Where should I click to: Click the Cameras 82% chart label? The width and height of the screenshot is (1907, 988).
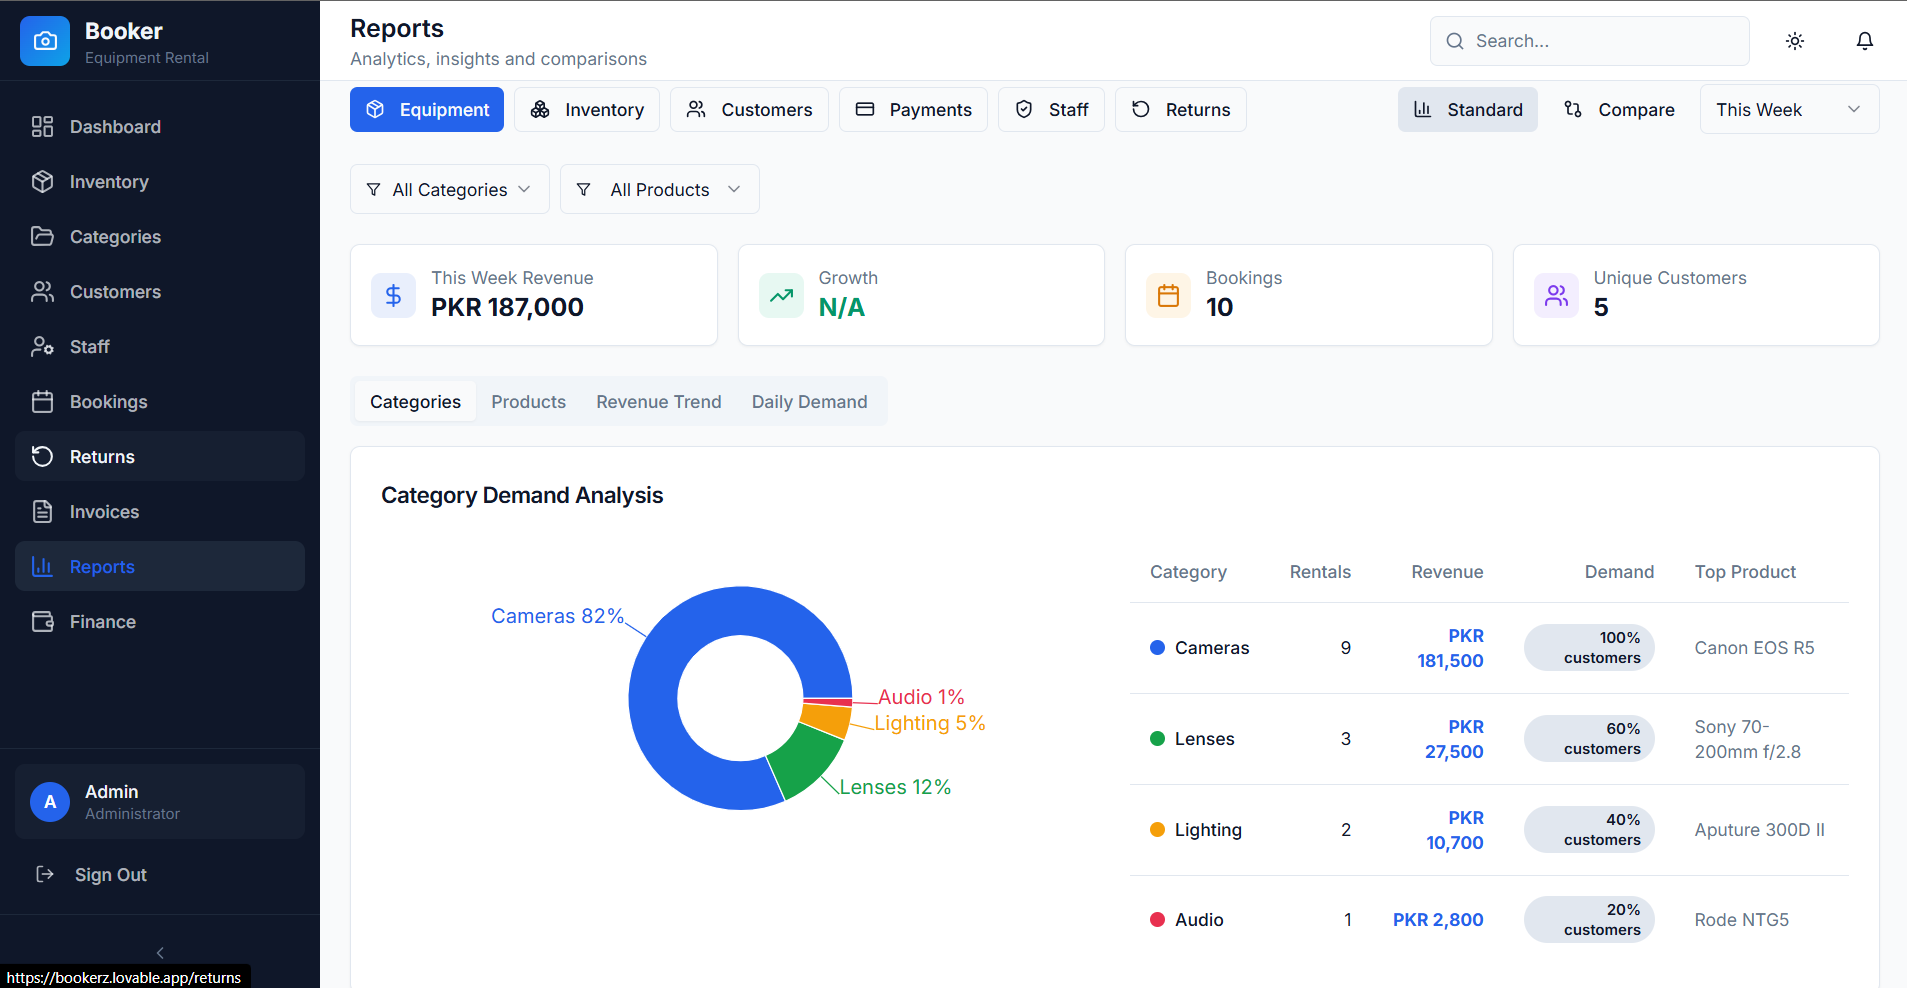point(557,616)
